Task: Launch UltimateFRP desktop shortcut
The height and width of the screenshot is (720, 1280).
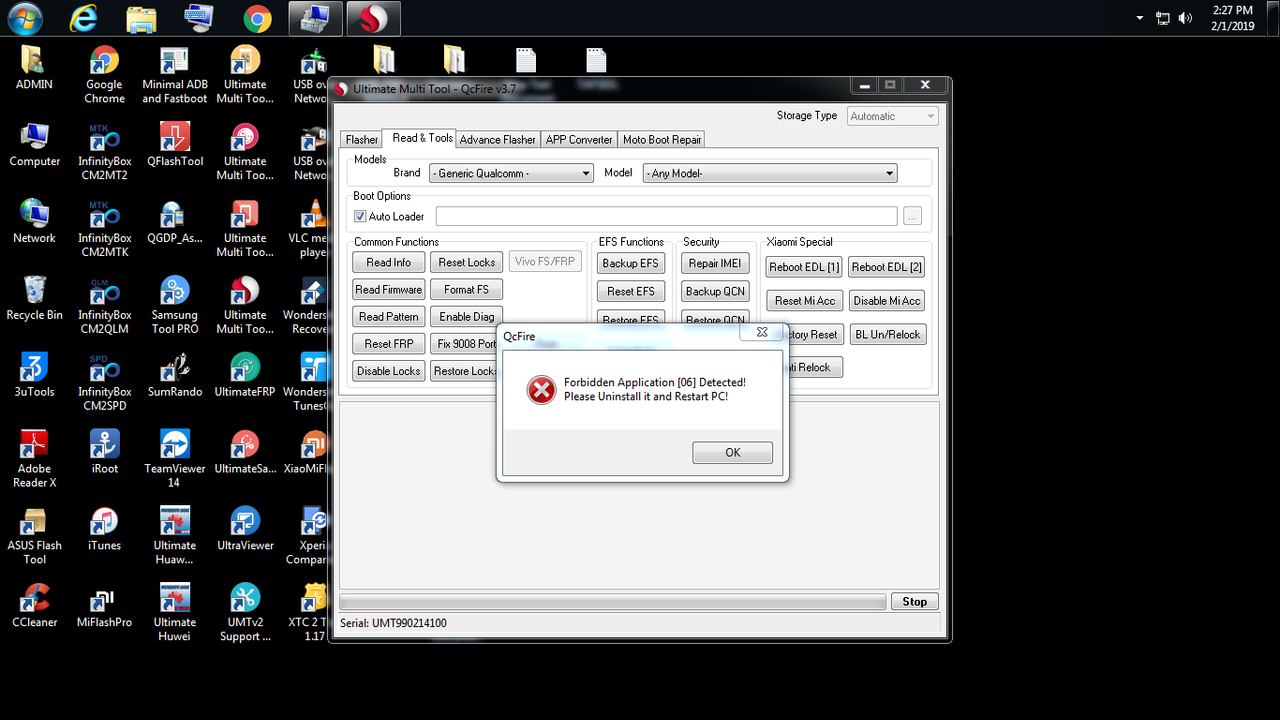Action: coord(245,375)
